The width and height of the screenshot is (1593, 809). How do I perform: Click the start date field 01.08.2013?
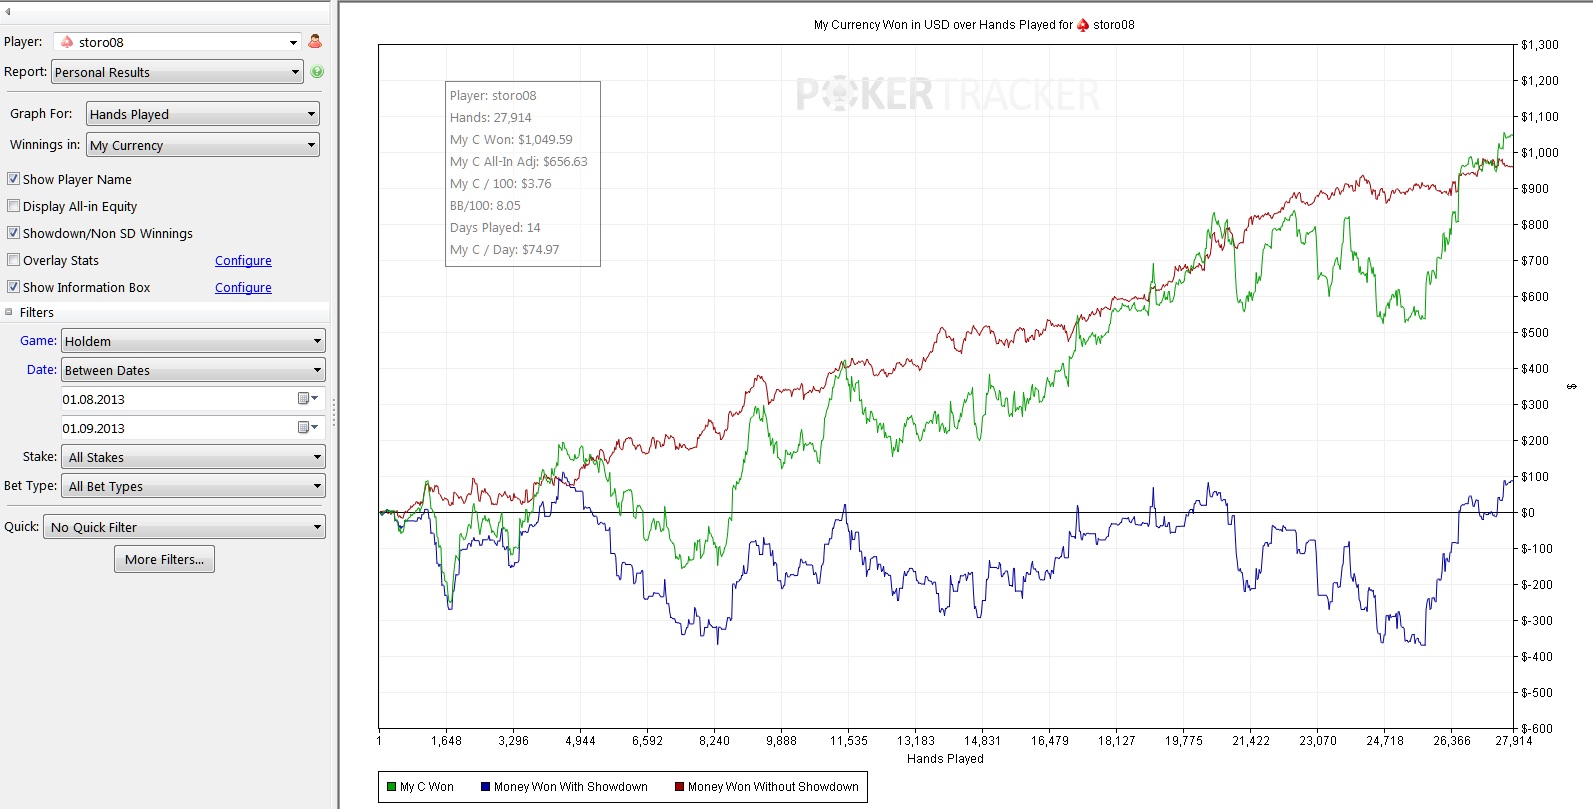tap(175, 399)
